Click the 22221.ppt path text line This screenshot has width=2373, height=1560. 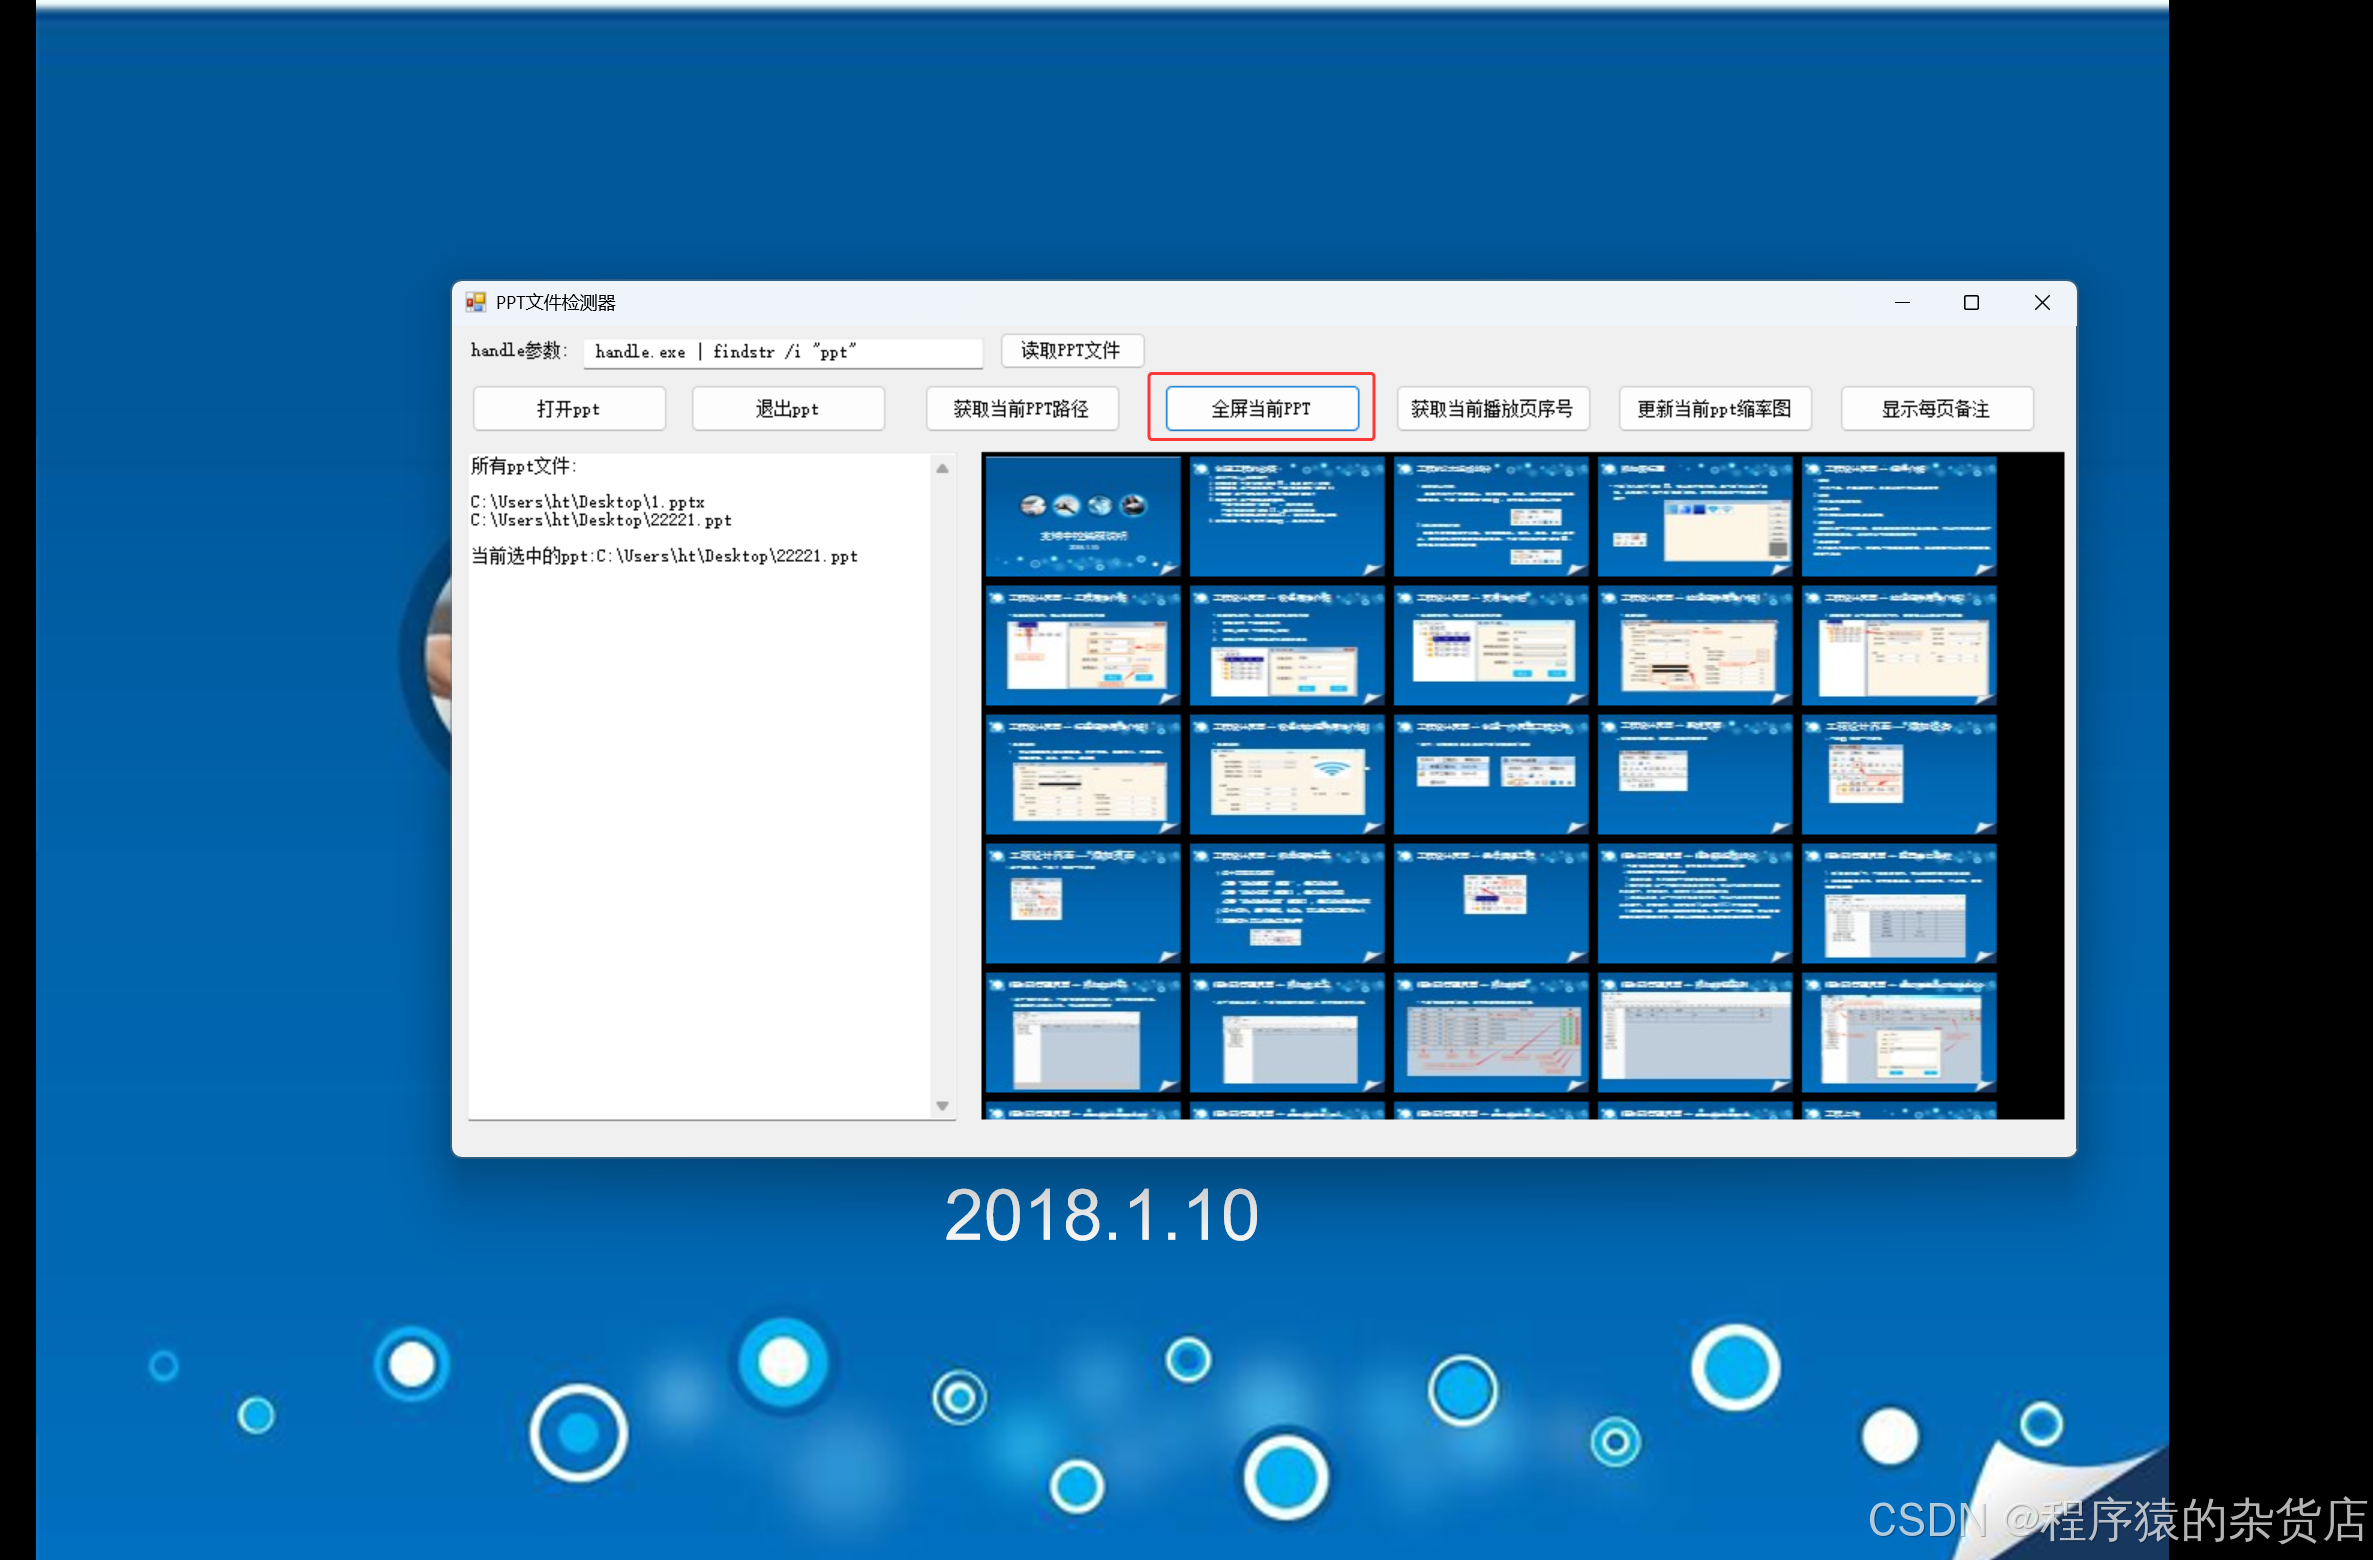(x=601, y=520)
